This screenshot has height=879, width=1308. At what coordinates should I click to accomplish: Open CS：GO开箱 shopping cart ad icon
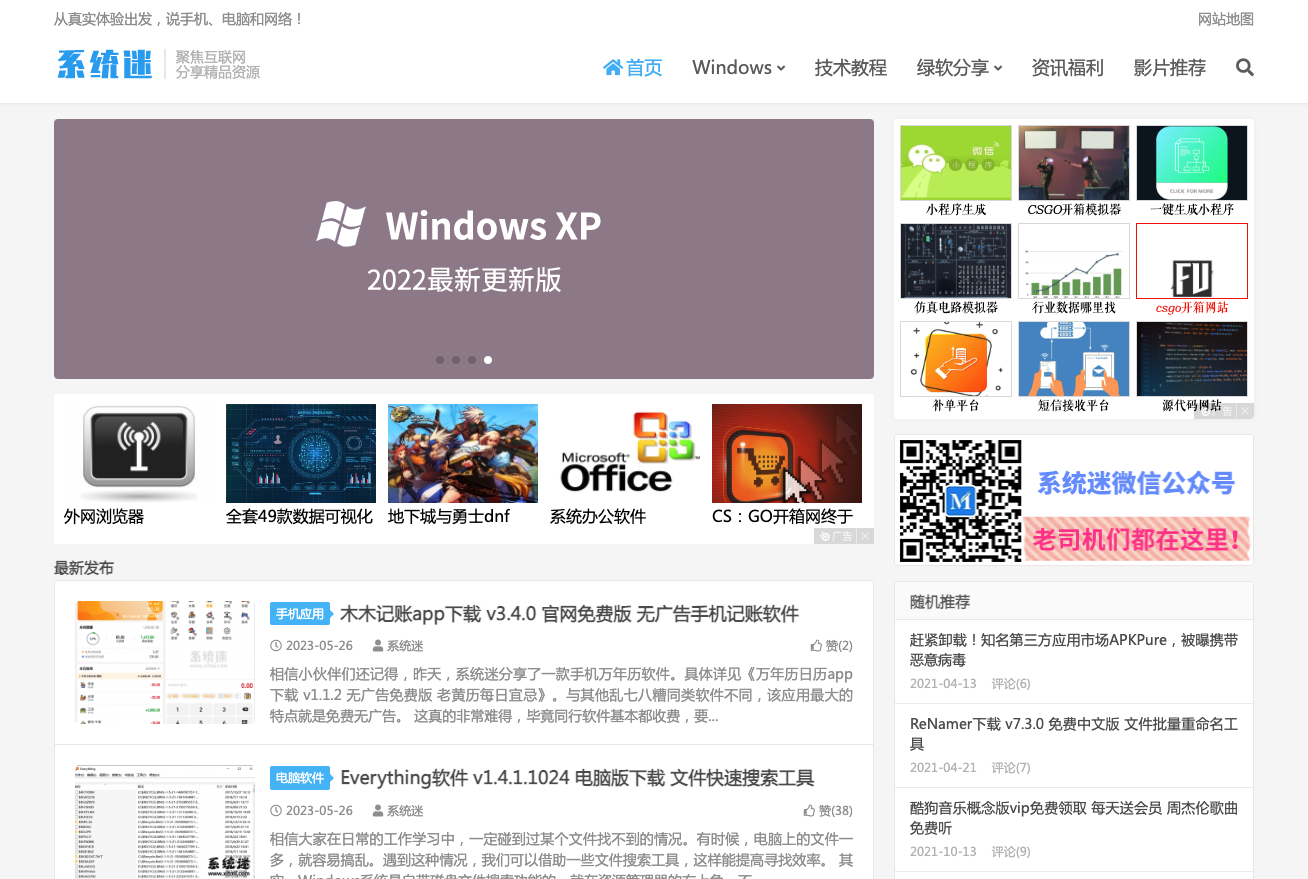[787, 454]
